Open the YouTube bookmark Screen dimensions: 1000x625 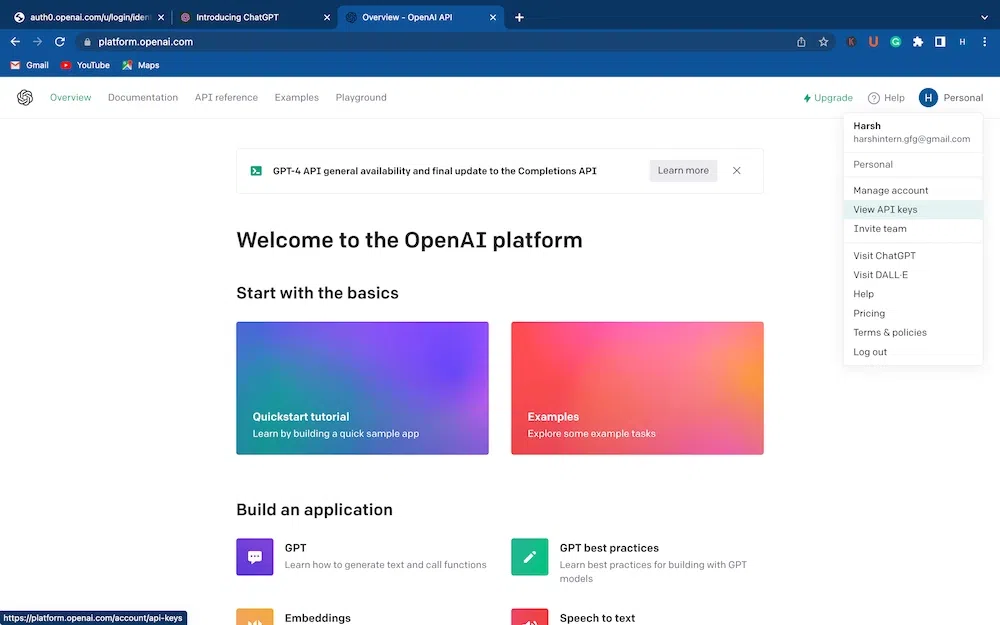(x=85, y=65)
